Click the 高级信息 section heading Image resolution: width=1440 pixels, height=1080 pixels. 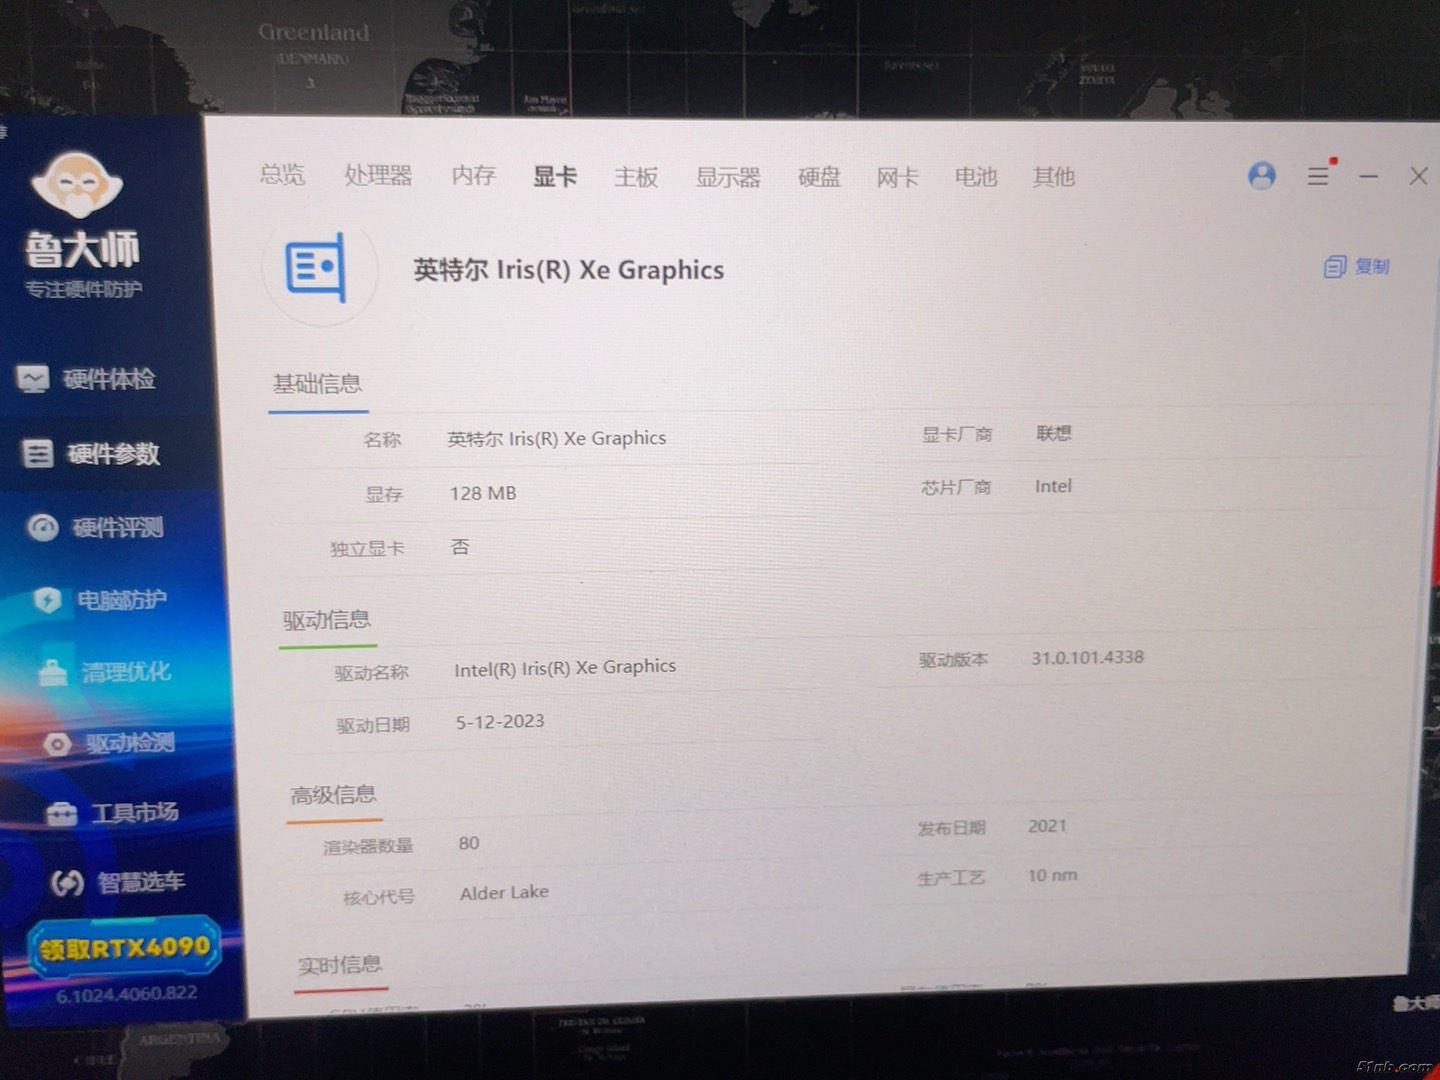tap(333, 795)
